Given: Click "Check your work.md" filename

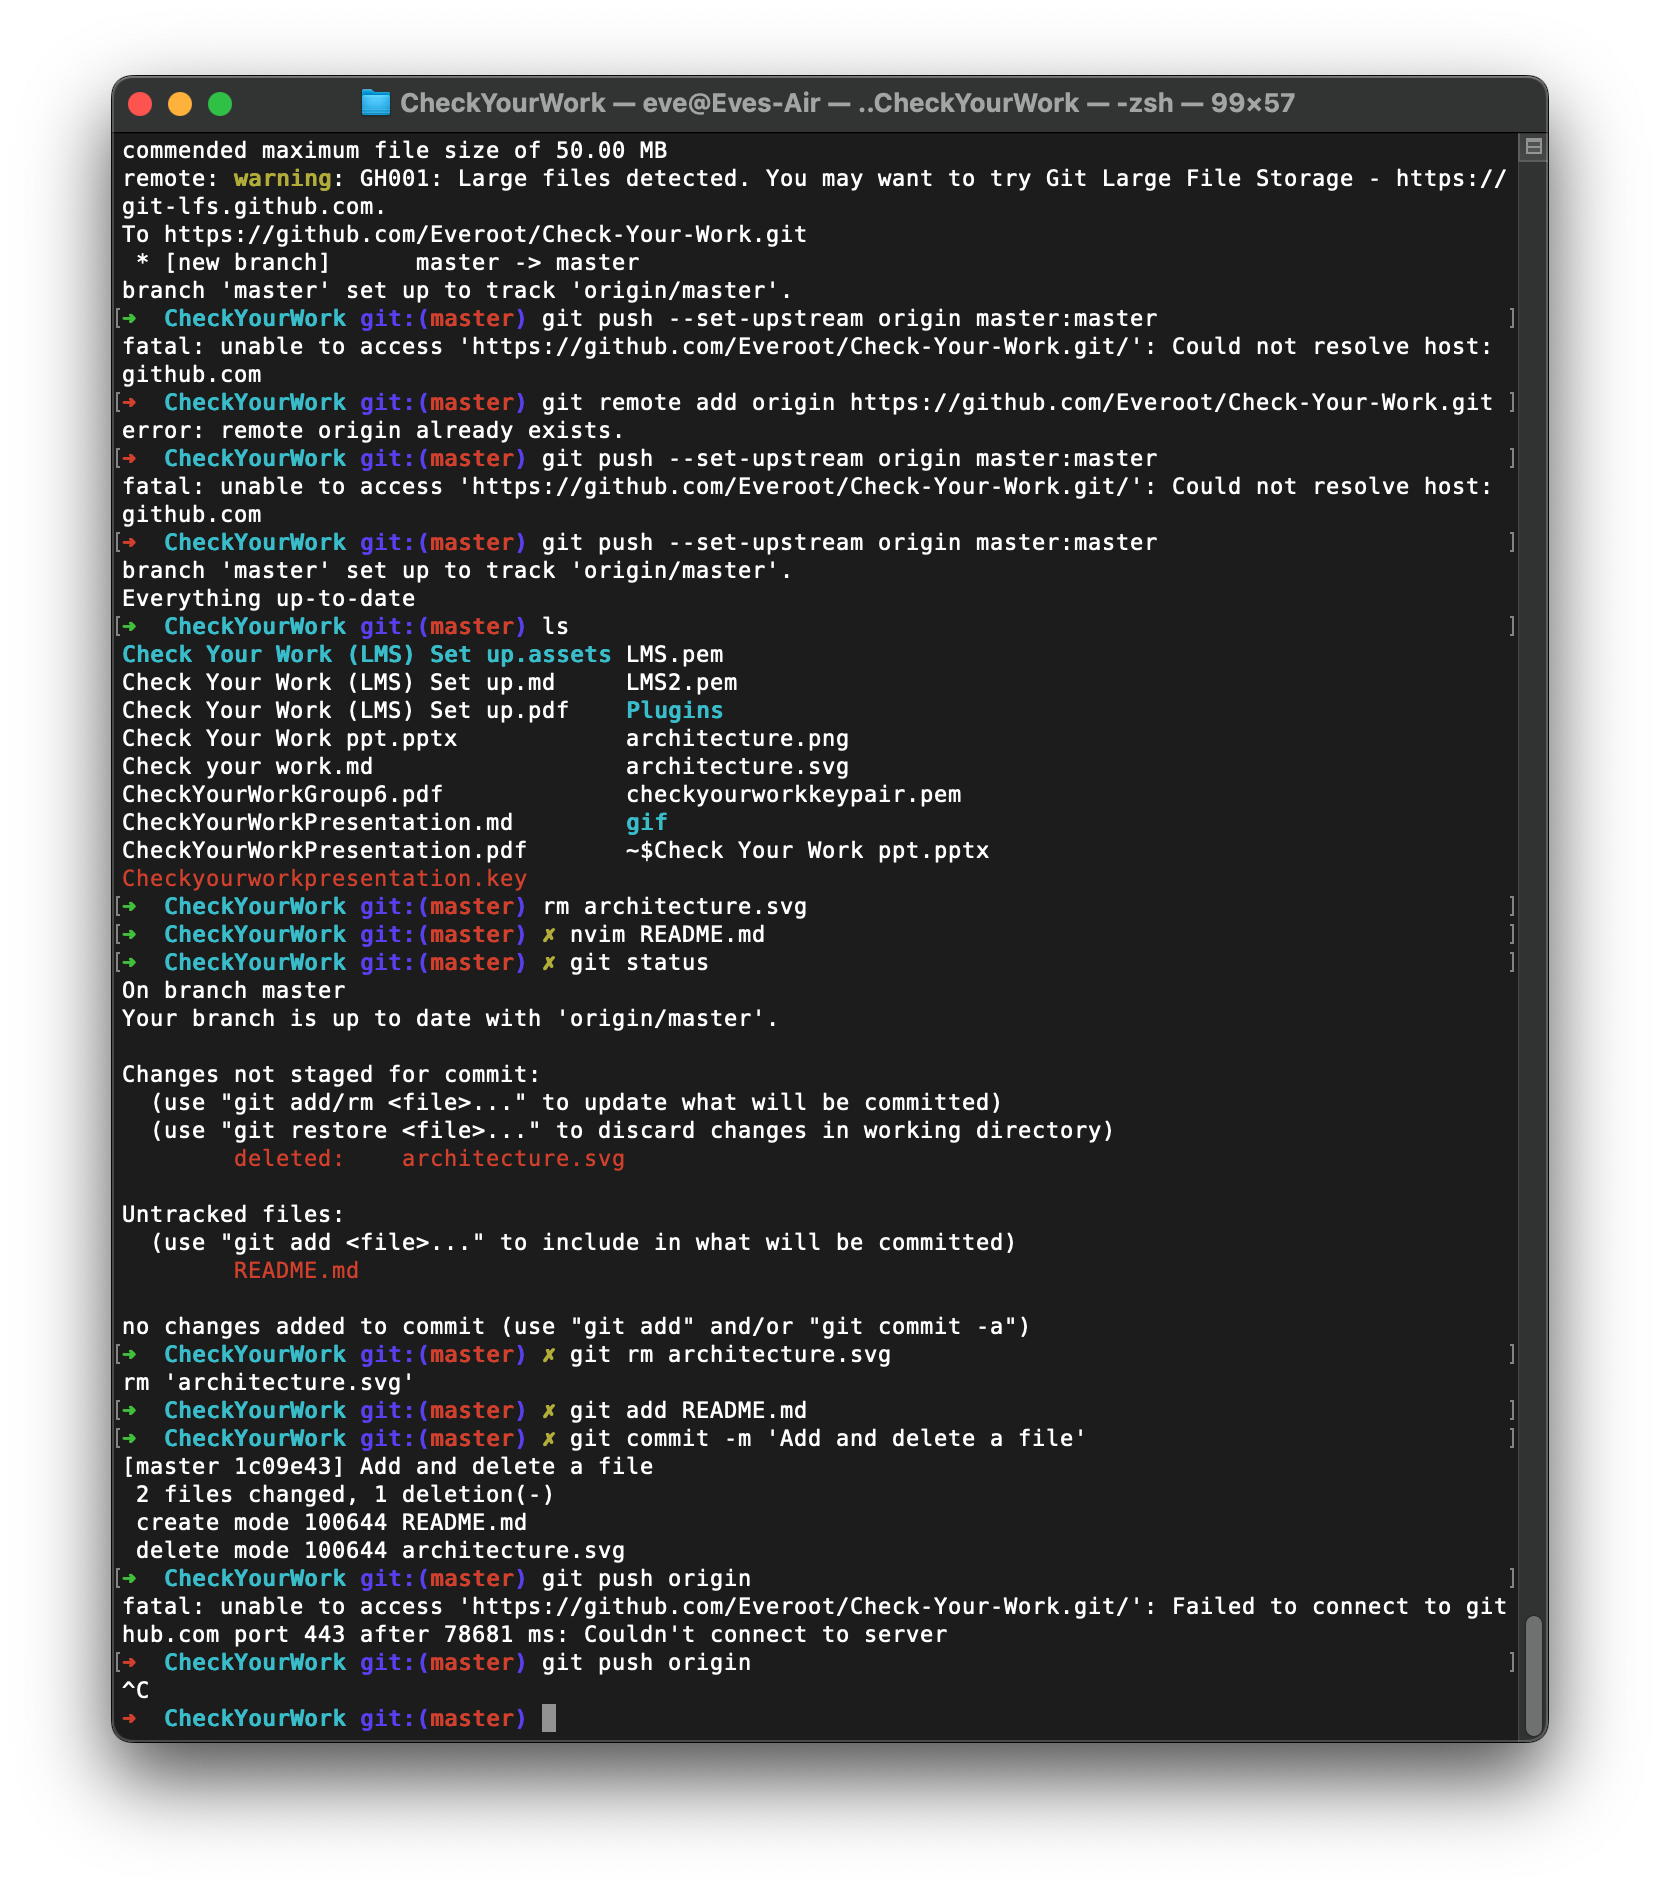Looking at the screenshot, I should pyautogui.click(x=247, y=766).
